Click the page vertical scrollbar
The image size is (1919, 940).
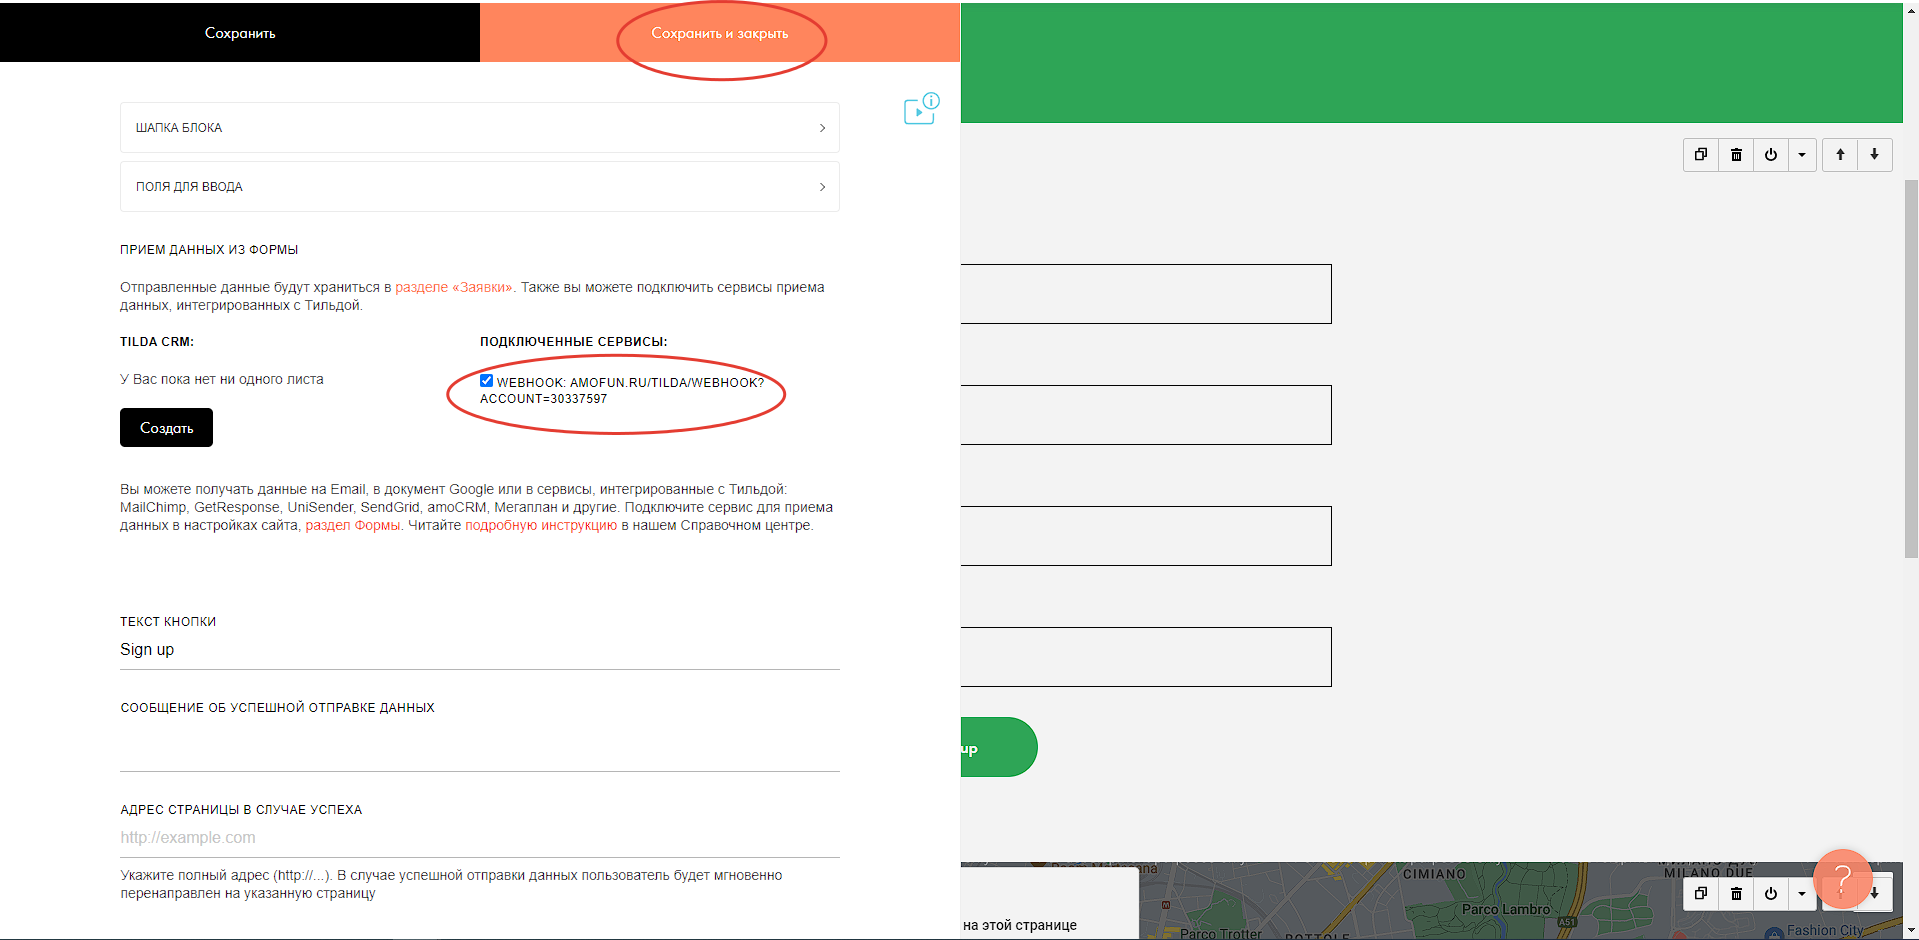tap(1911, 370)
